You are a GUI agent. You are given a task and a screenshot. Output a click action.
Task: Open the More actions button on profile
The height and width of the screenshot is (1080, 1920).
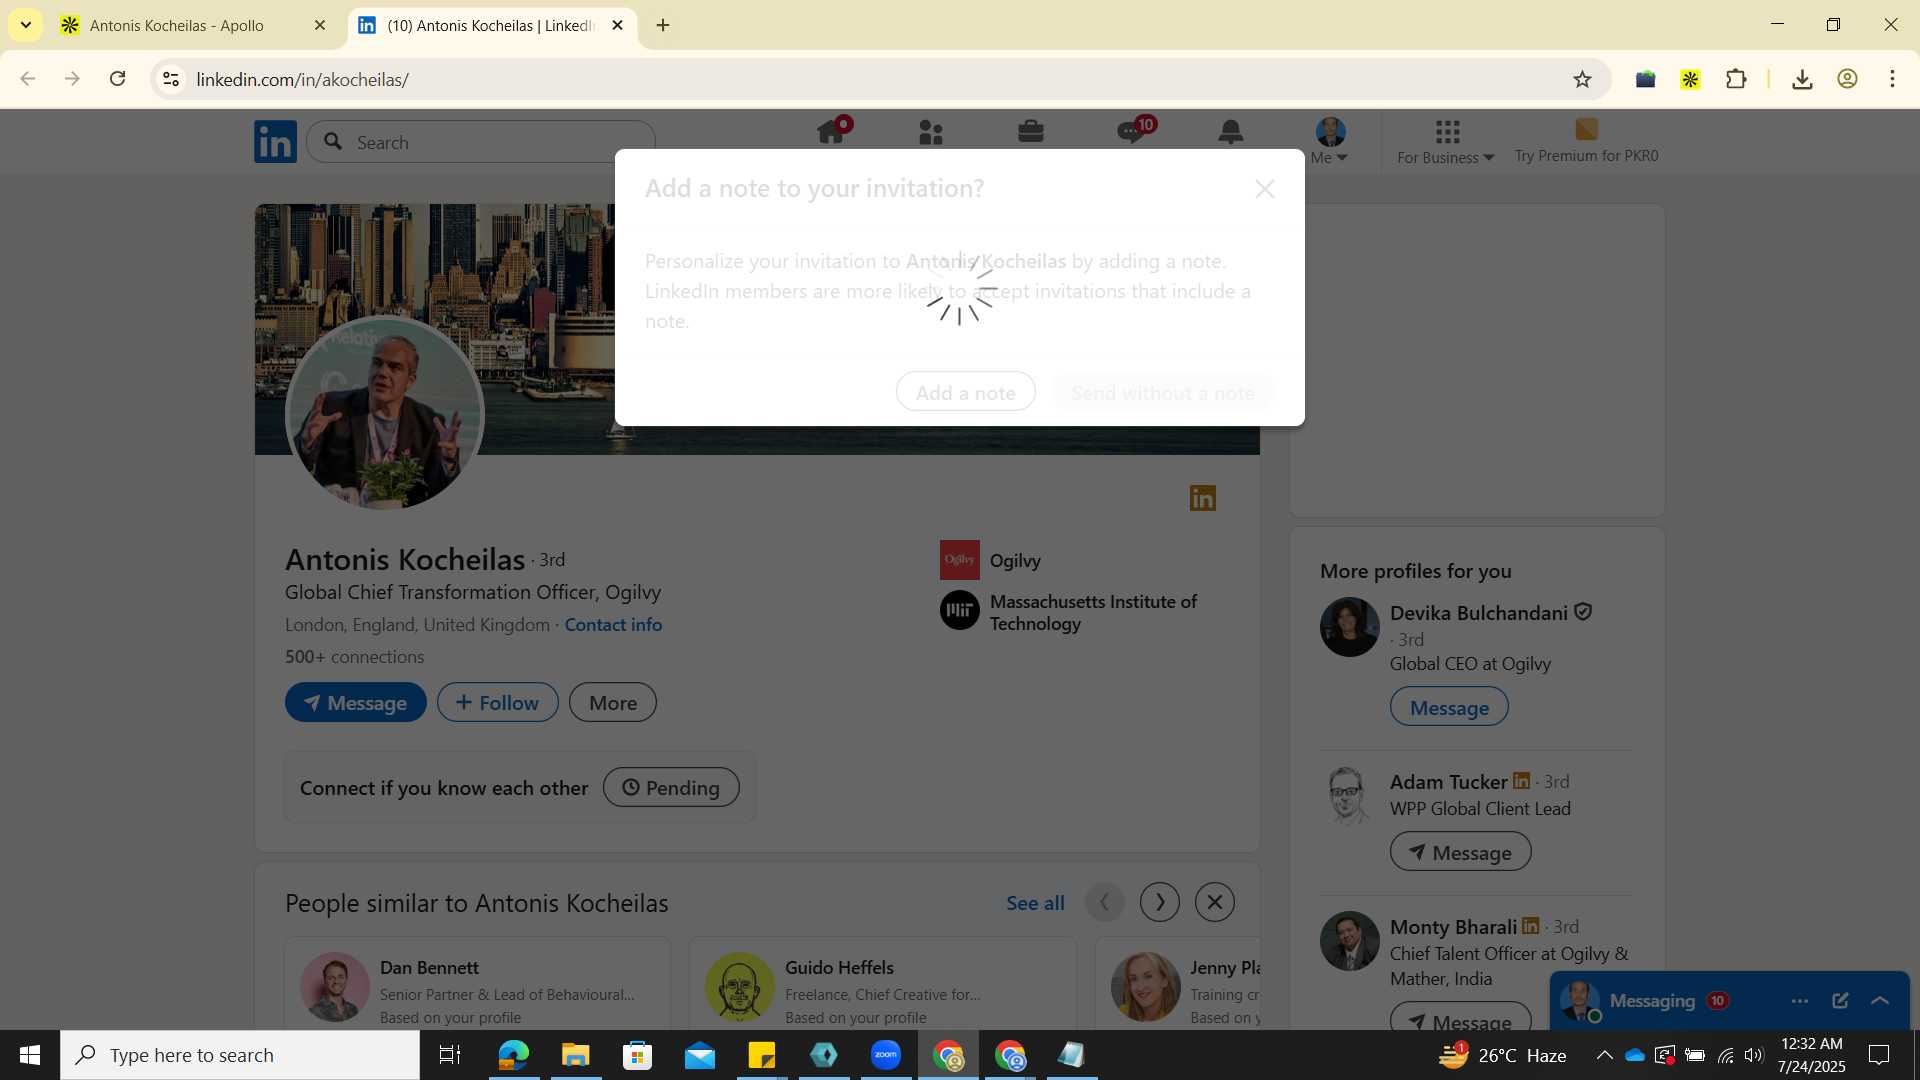613,702
